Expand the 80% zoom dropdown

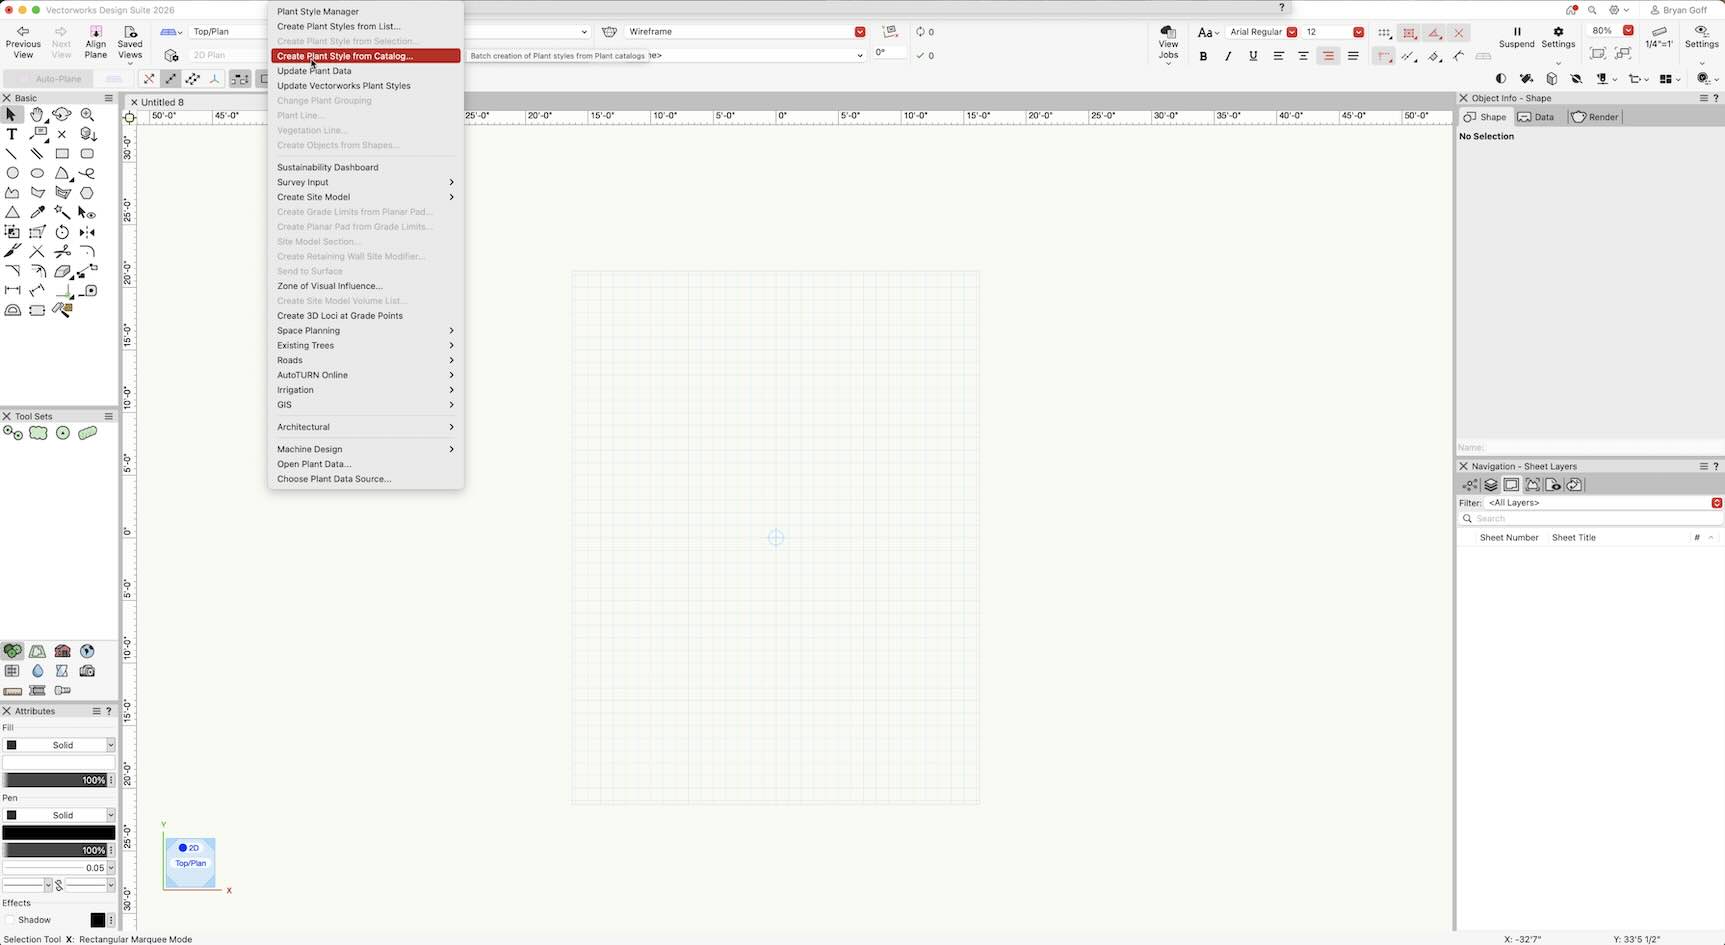point(1628,31)
